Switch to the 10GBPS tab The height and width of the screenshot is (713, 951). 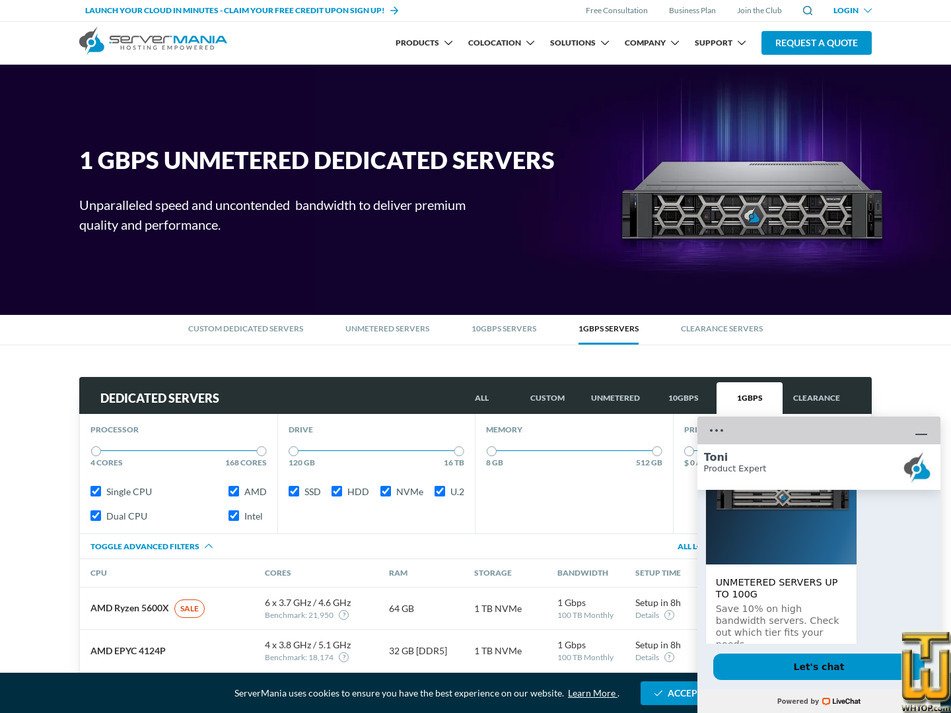684,397
